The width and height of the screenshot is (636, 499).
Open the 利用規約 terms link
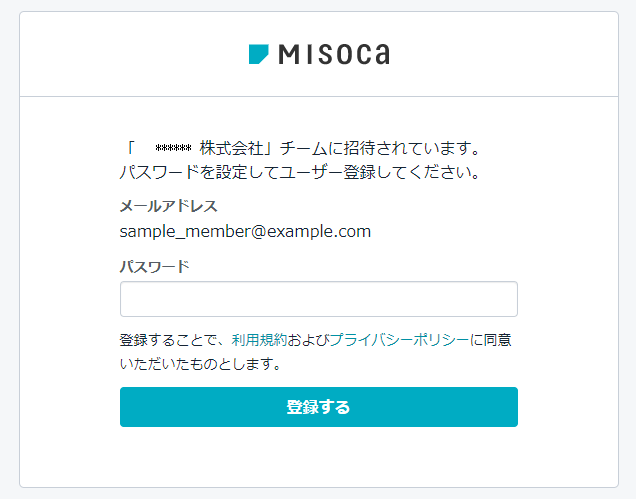(259, 340)
